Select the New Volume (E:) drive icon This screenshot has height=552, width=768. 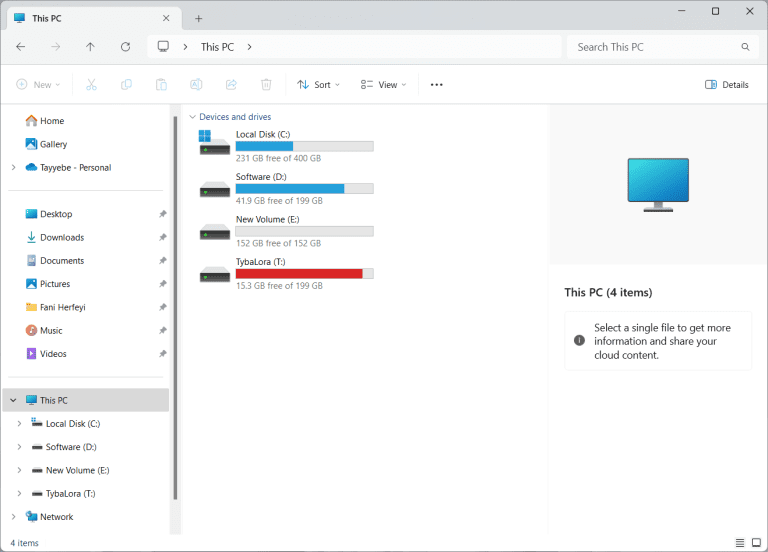(215, 232)
